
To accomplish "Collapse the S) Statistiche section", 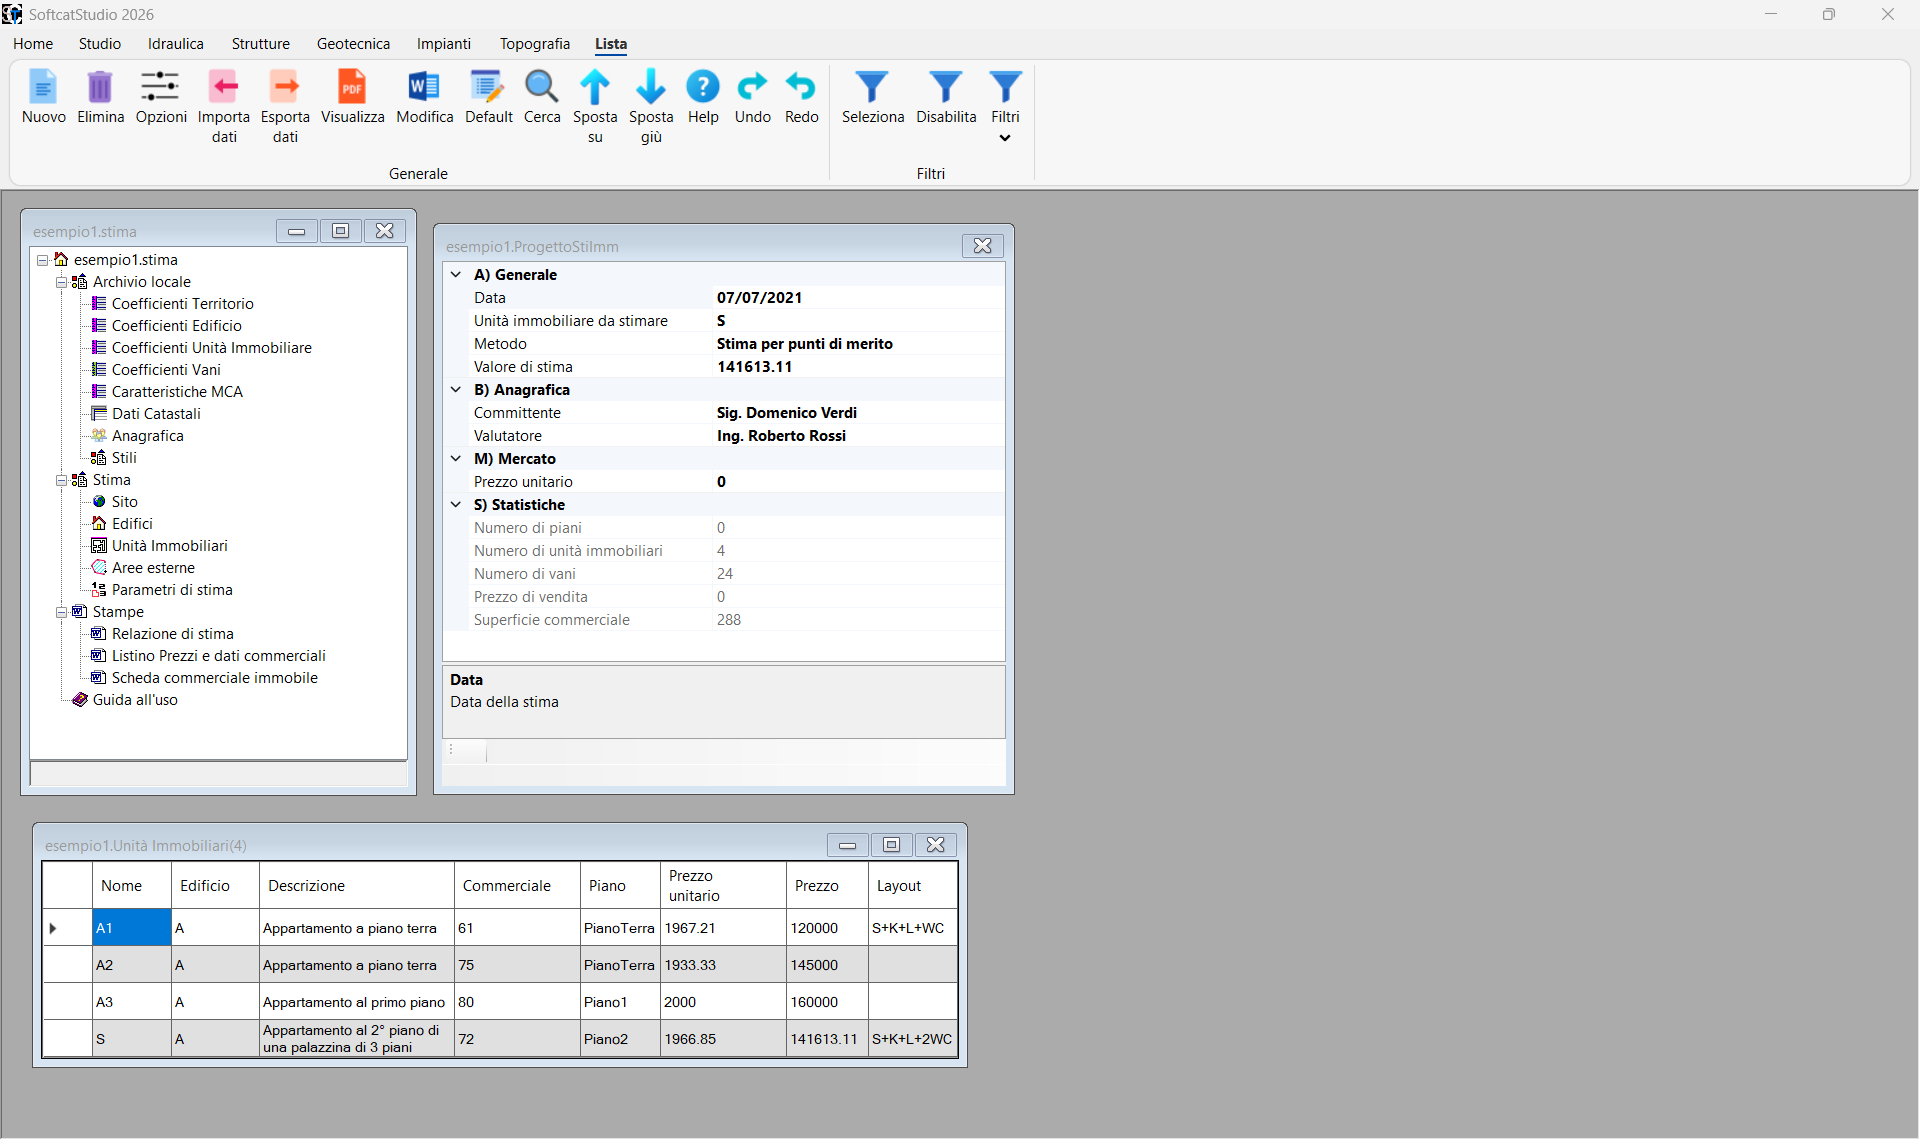I will coord(456,504).
